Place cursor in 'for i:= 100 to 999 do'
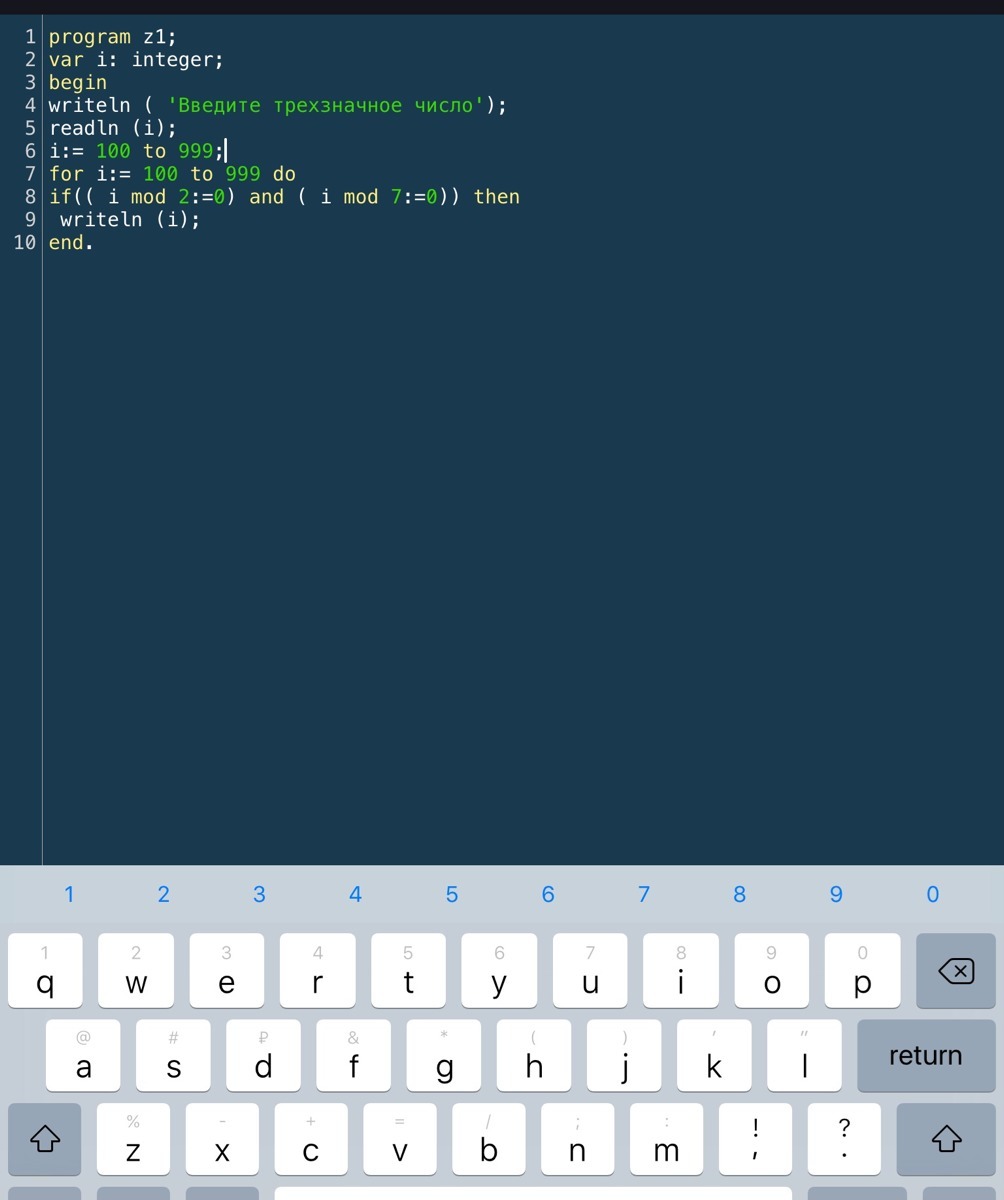1004x1200 pixels. [x=172, y=174]
